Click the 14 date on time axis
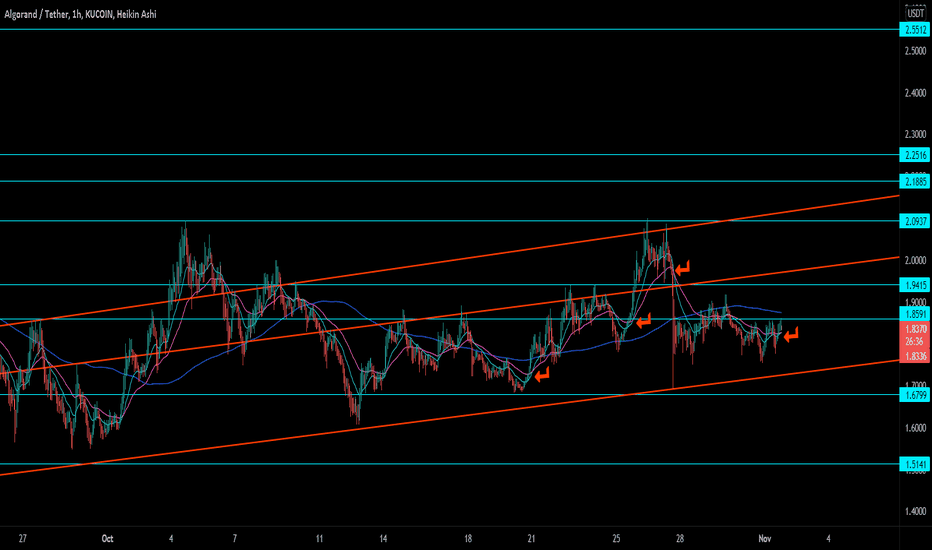 click(x=383, y=539)
